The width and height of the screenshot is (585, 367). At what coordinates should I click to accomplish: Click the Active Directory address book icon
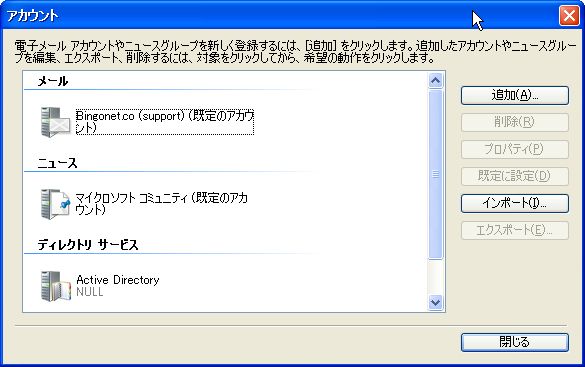(x=55, y=286)
